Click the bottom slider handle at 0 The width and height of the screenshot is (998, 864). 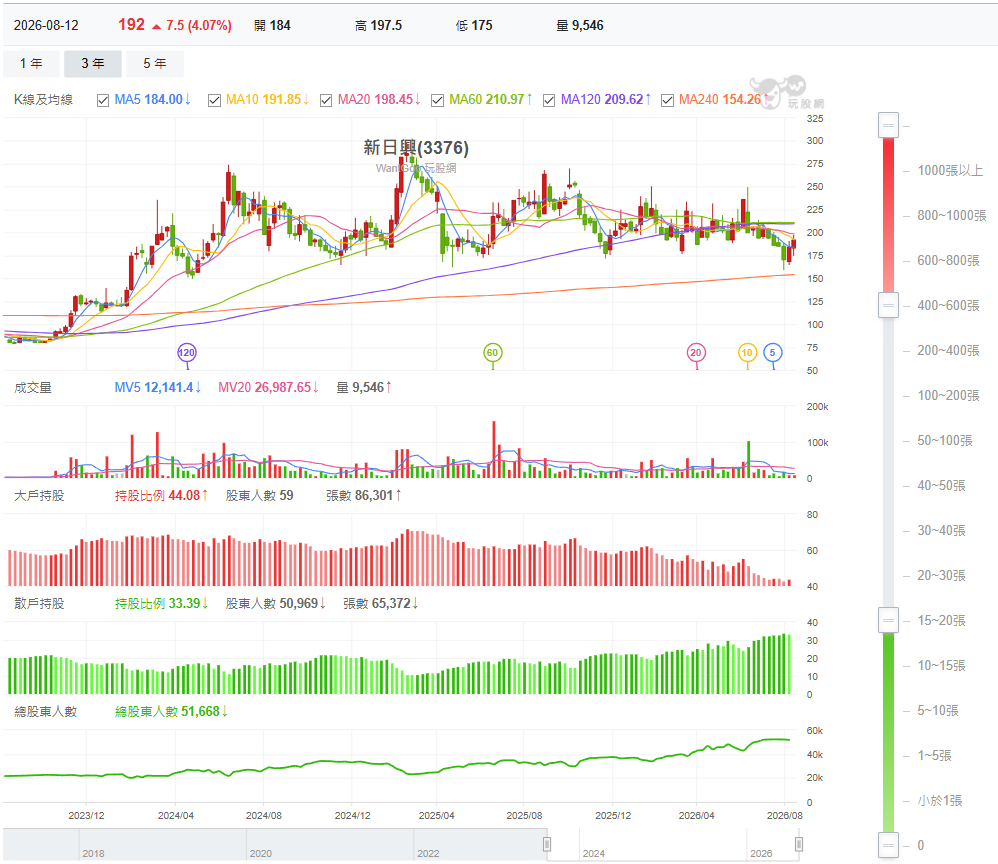click(x=888, y=845)
